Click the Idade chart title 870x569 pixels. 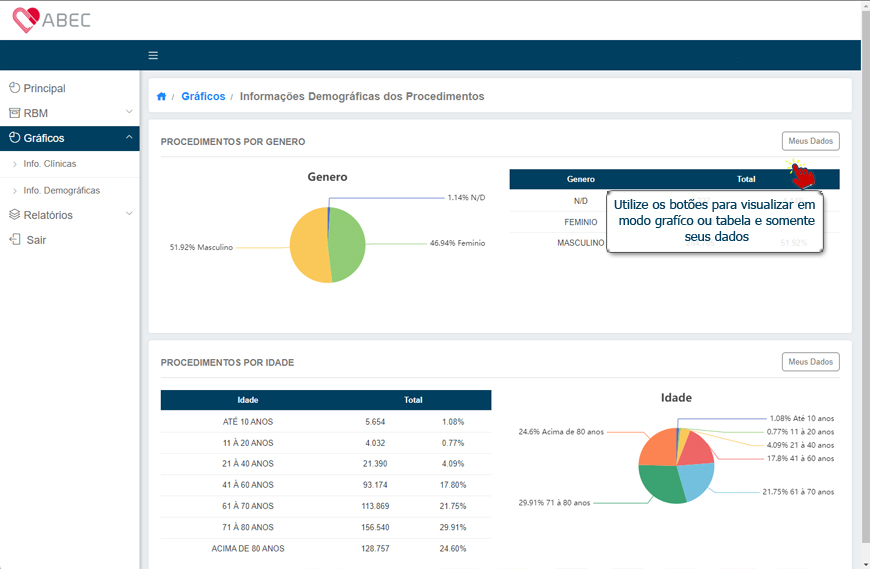click(x=676, y=398)
